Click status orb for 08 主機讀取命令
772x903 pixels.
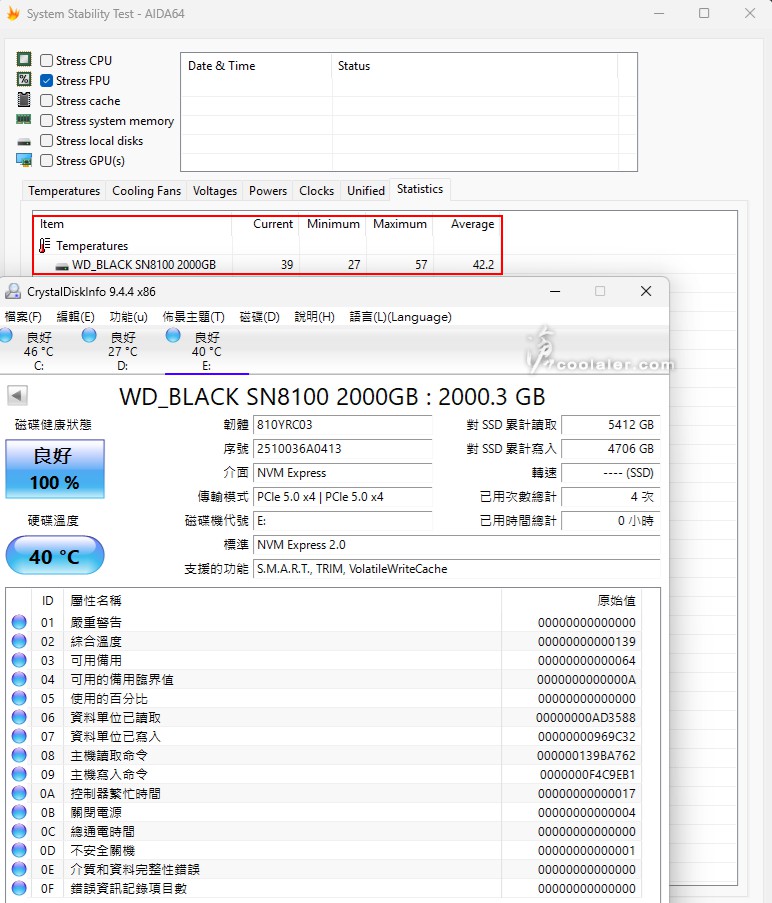click(x=19, y=755)
